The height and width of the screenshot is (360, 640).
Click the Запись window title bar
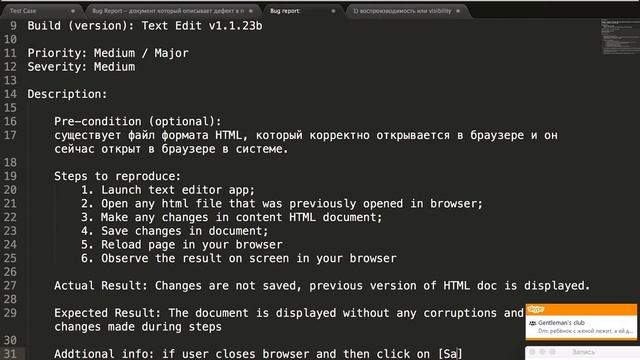point(582,353)
